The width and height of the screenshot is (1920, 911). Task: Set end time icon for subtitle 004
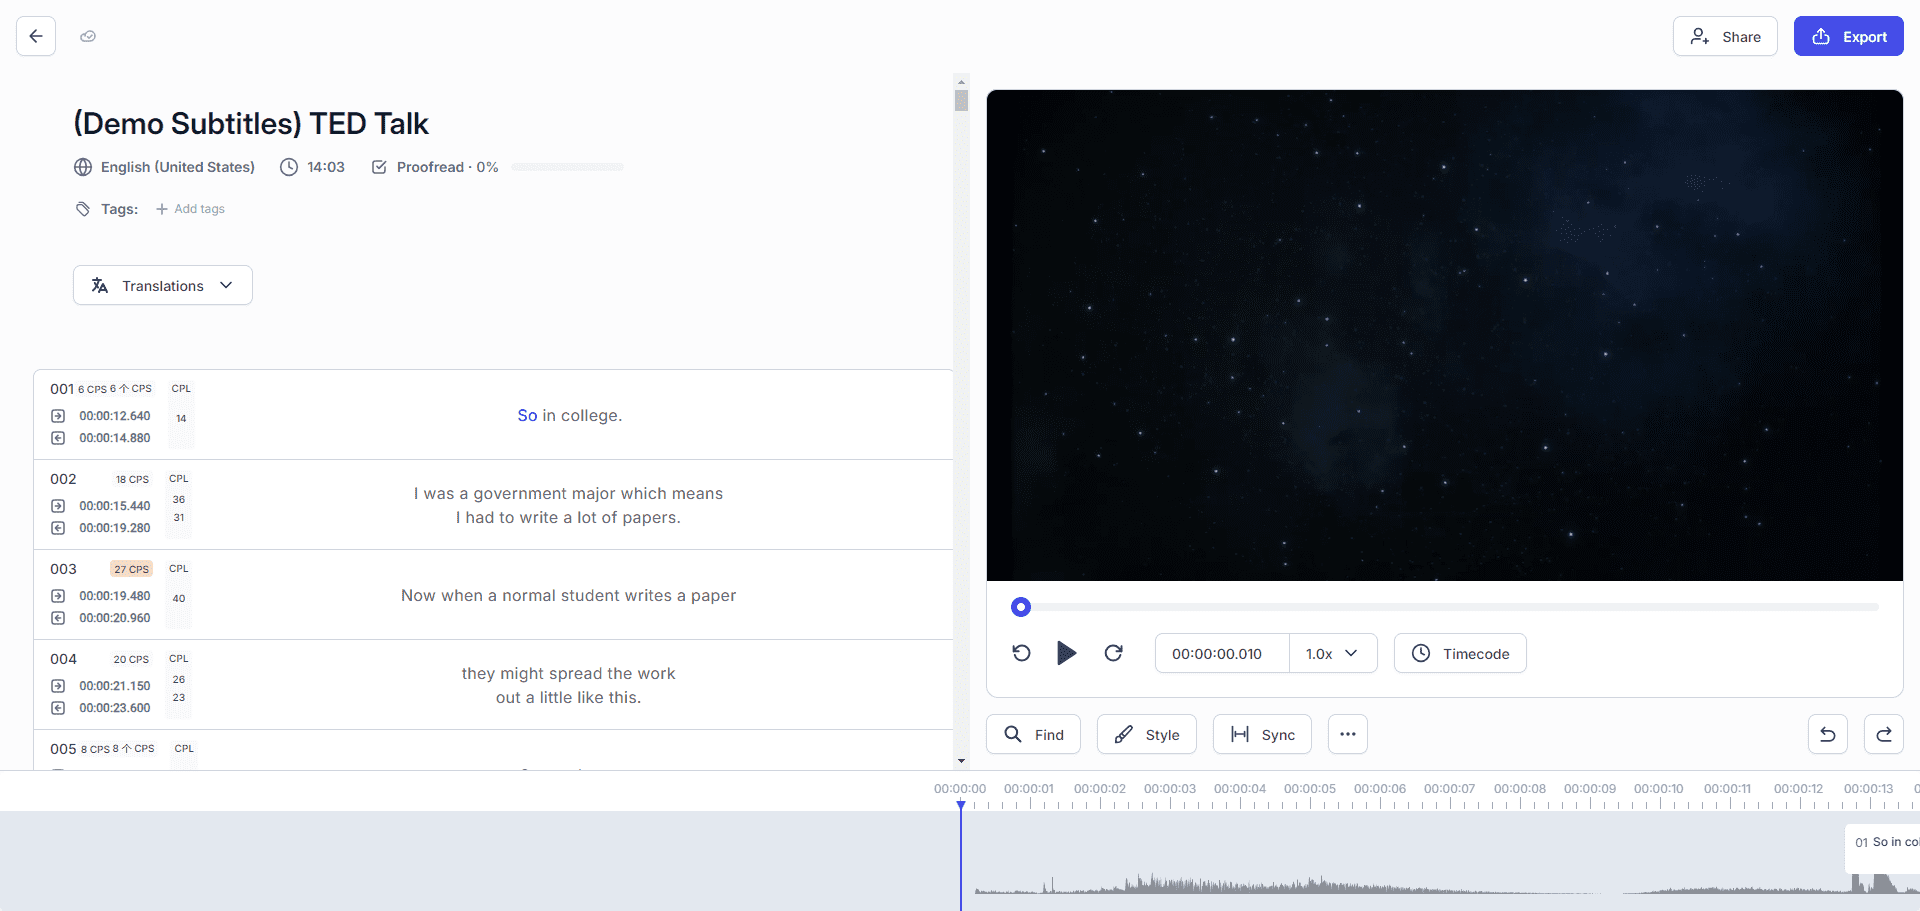coord(58,708)
